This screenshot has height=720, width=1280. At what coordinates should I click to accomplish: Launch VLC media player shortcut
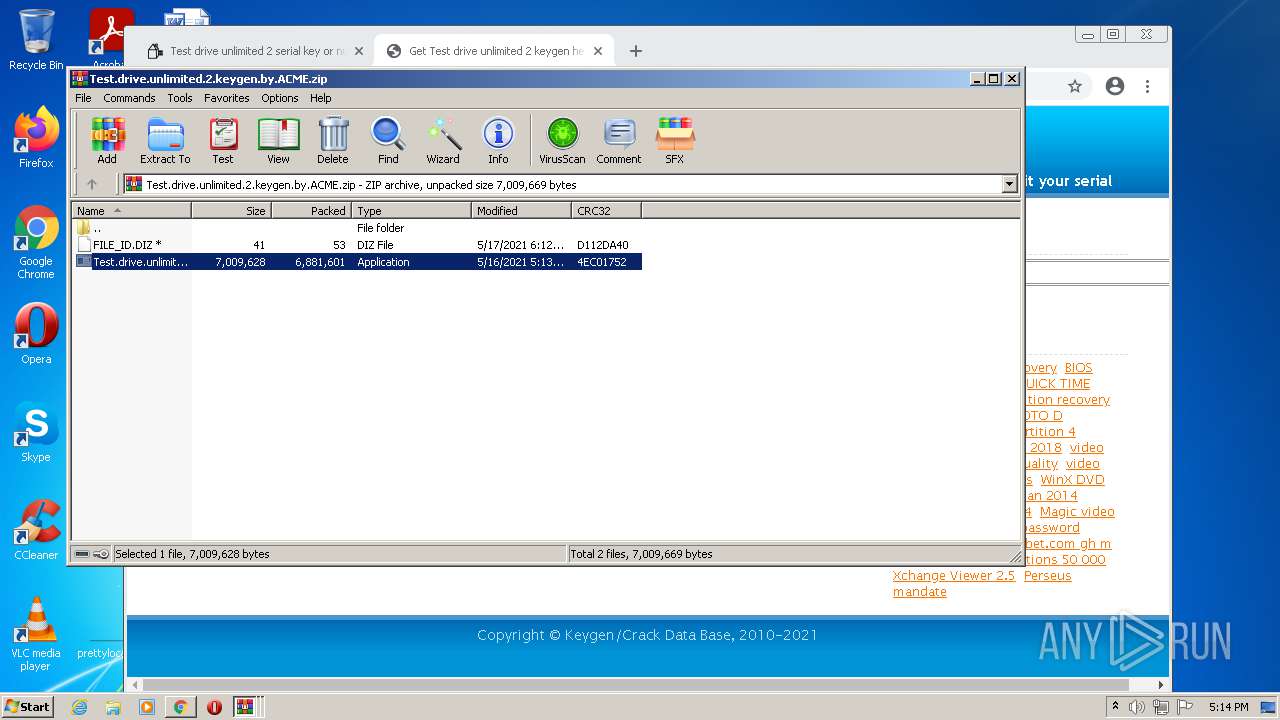click(x=36, y=634)
